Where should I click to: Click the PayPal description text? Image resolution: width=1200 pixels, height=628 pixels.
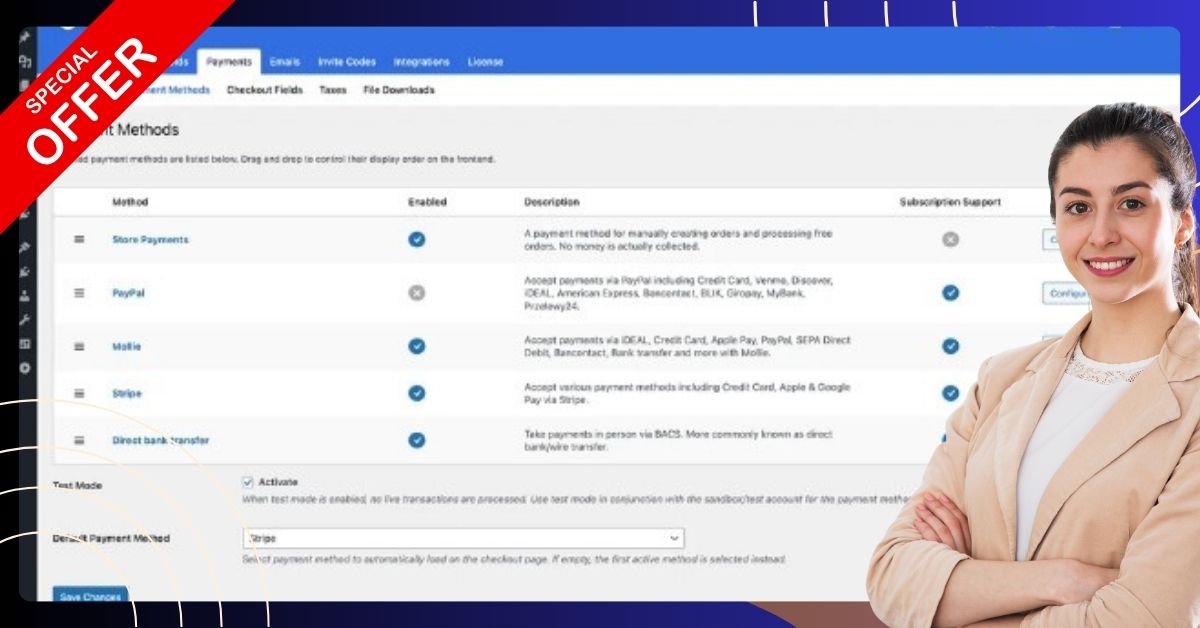678,293
